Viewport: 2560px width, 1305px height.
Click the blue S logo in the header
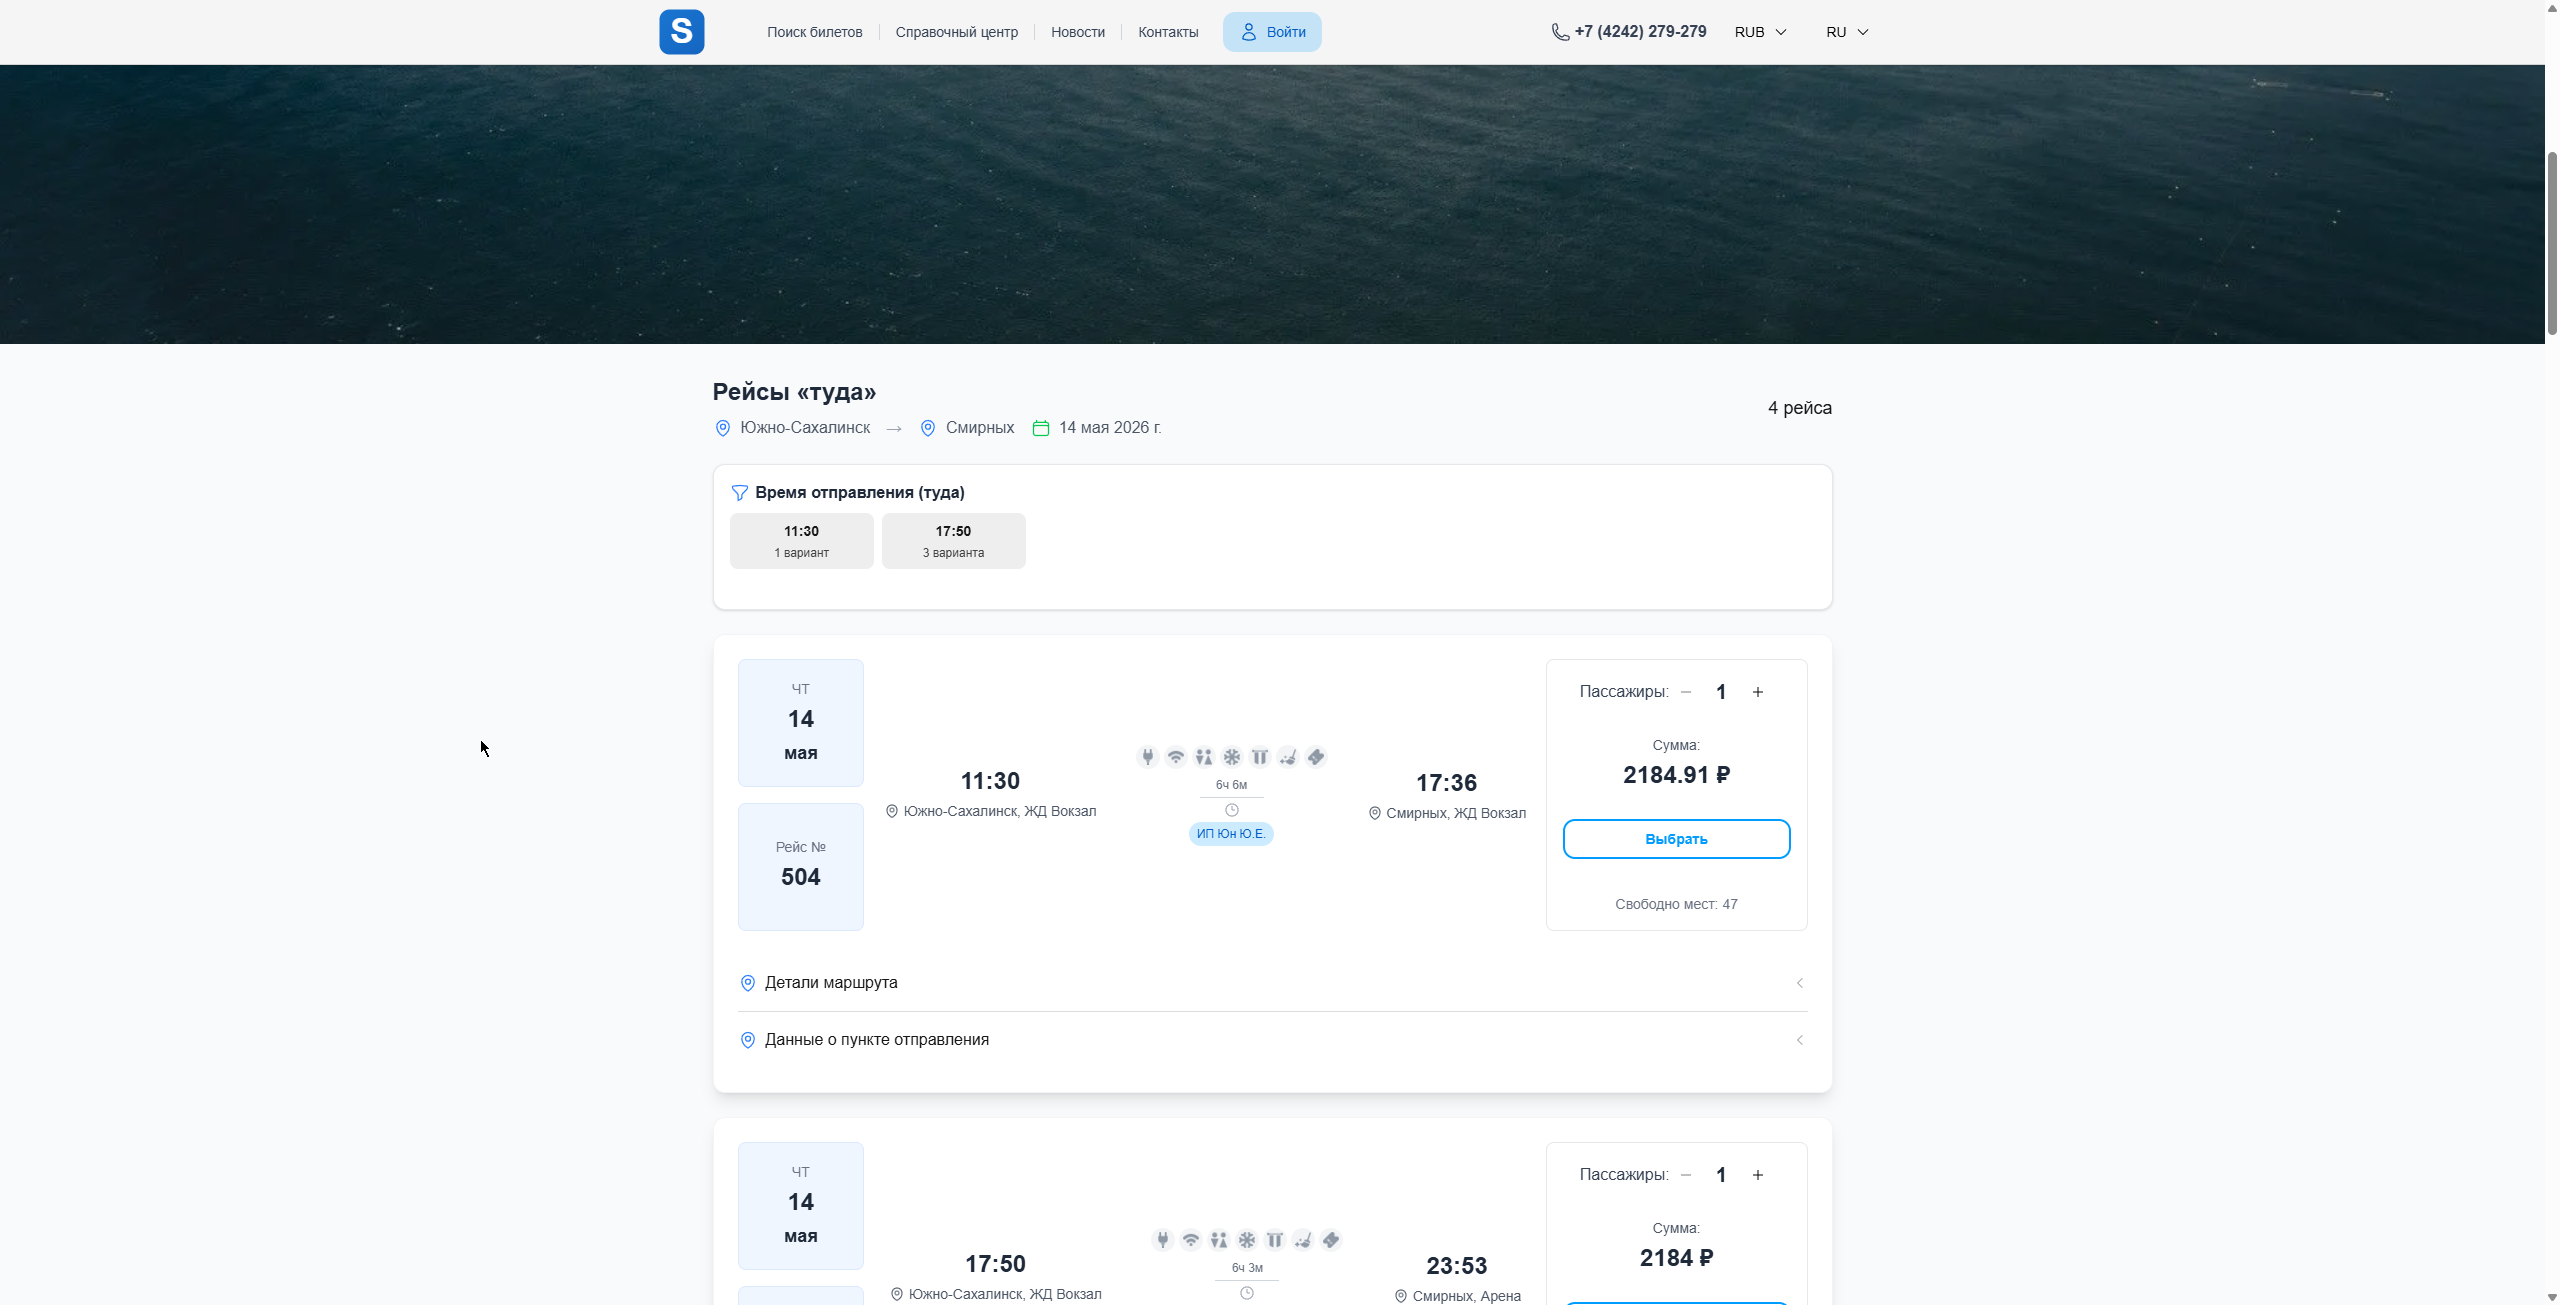tap(681, 32)
